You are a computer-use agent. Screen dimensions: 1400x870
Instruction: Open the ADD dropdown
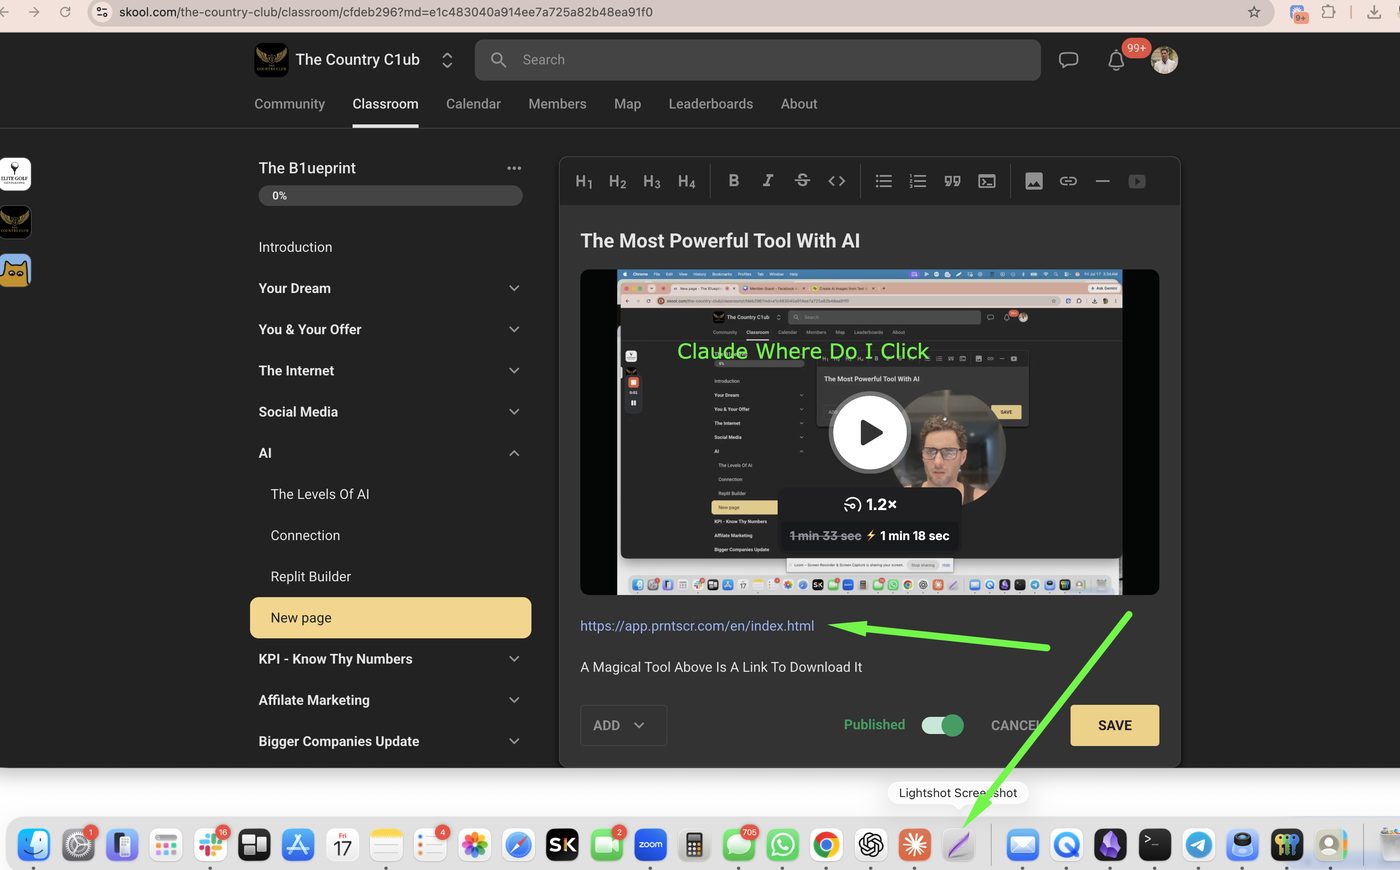coord(623,725)
